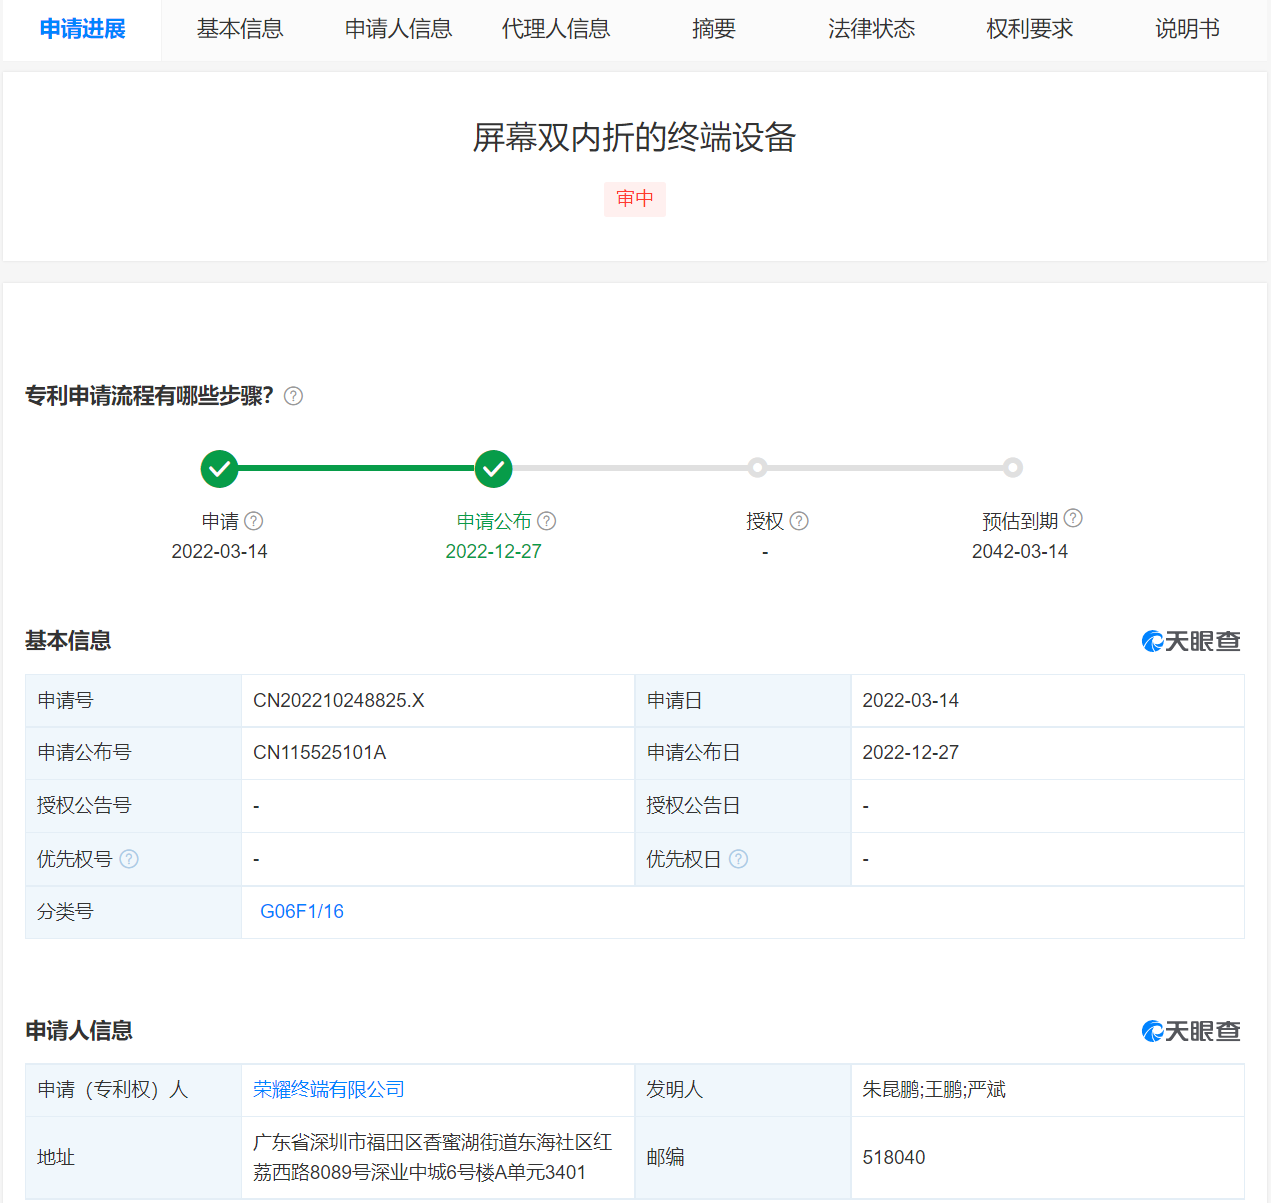Click help icon next to 优先权日
The image size is (1271, 1203).
[x=738, y=859]
